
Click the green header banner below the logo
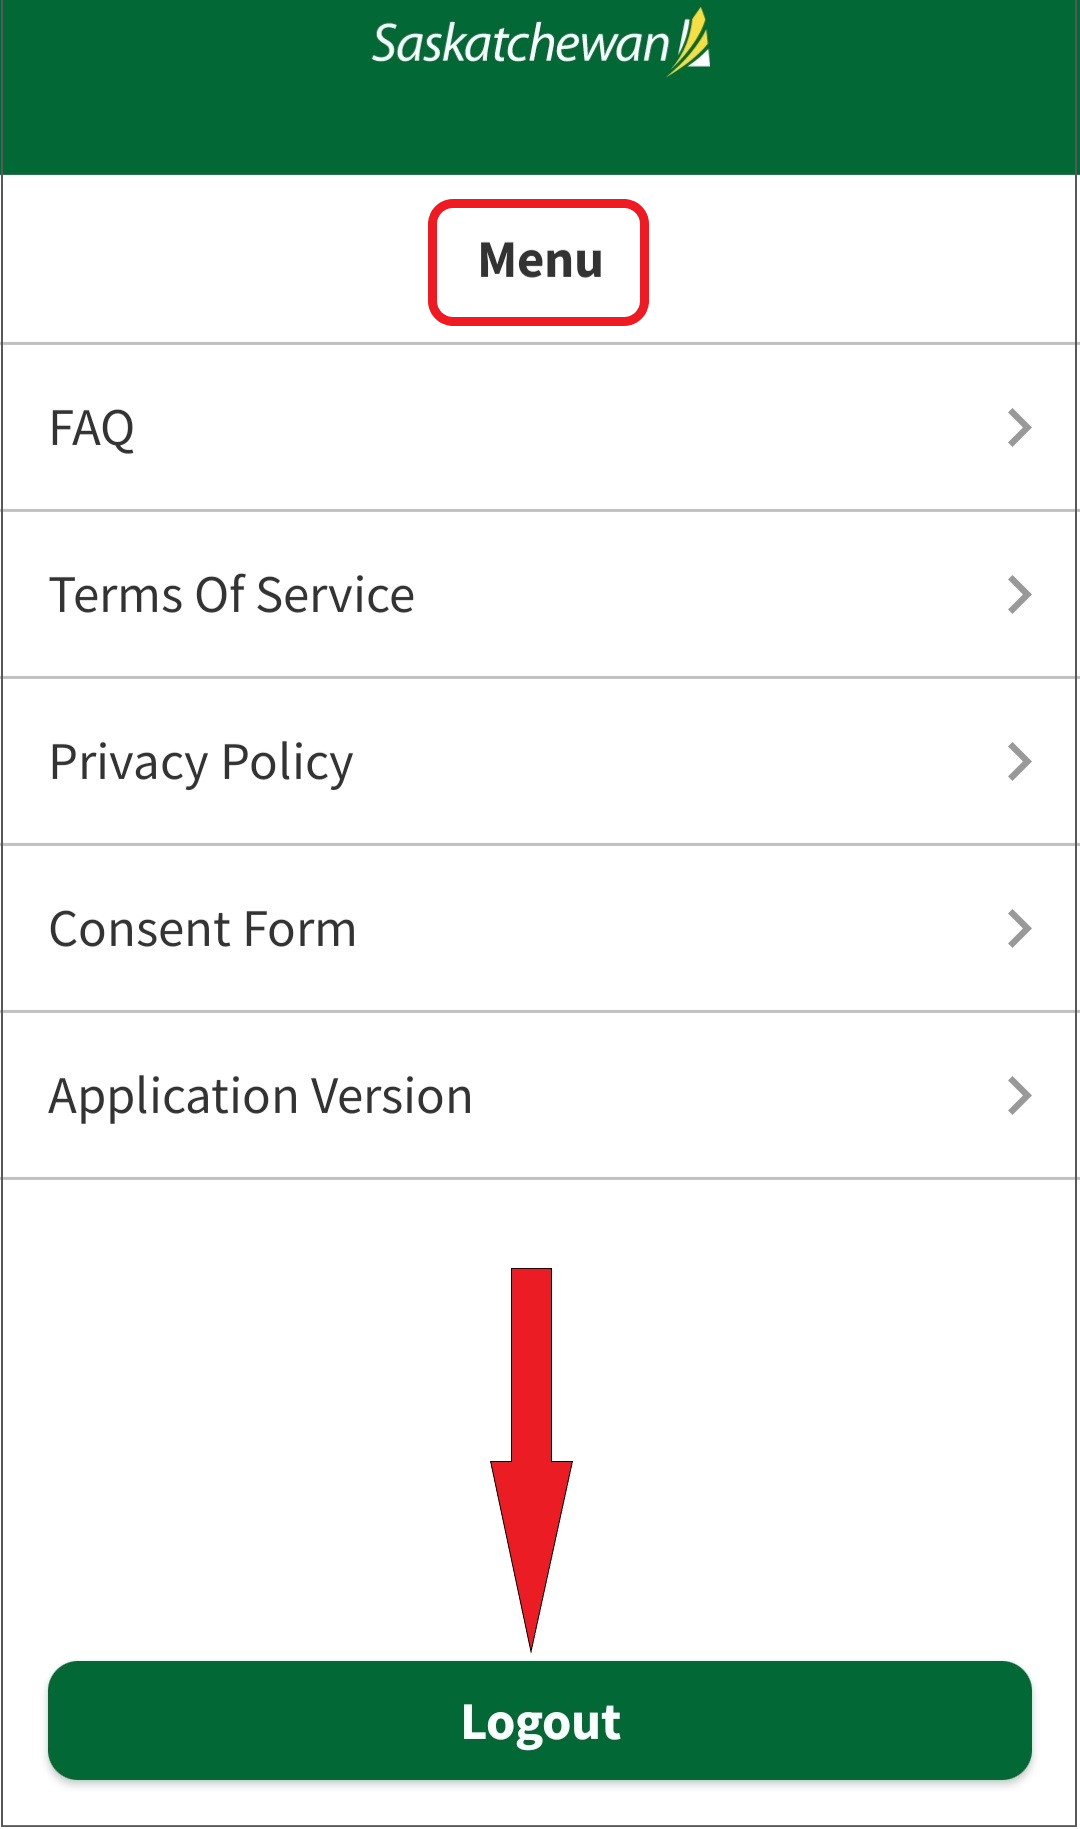point(540,130)
